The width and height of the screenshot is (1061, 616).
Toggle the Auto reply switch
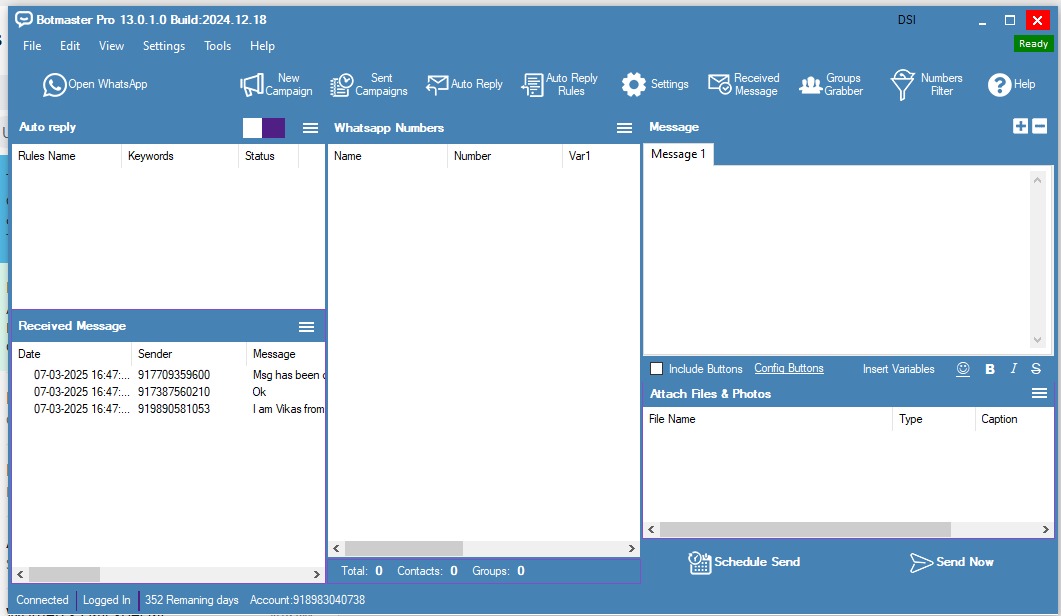(x=264, y=128)
